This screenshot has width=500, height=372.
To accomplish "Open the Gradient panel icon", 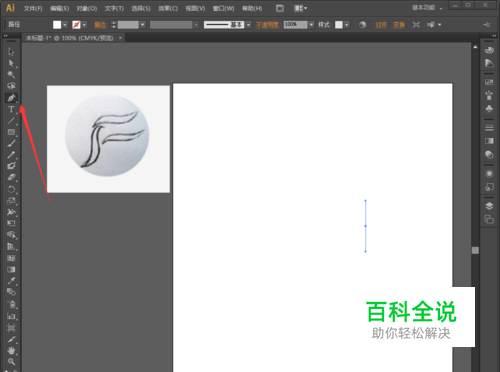I will coord(489,141).
